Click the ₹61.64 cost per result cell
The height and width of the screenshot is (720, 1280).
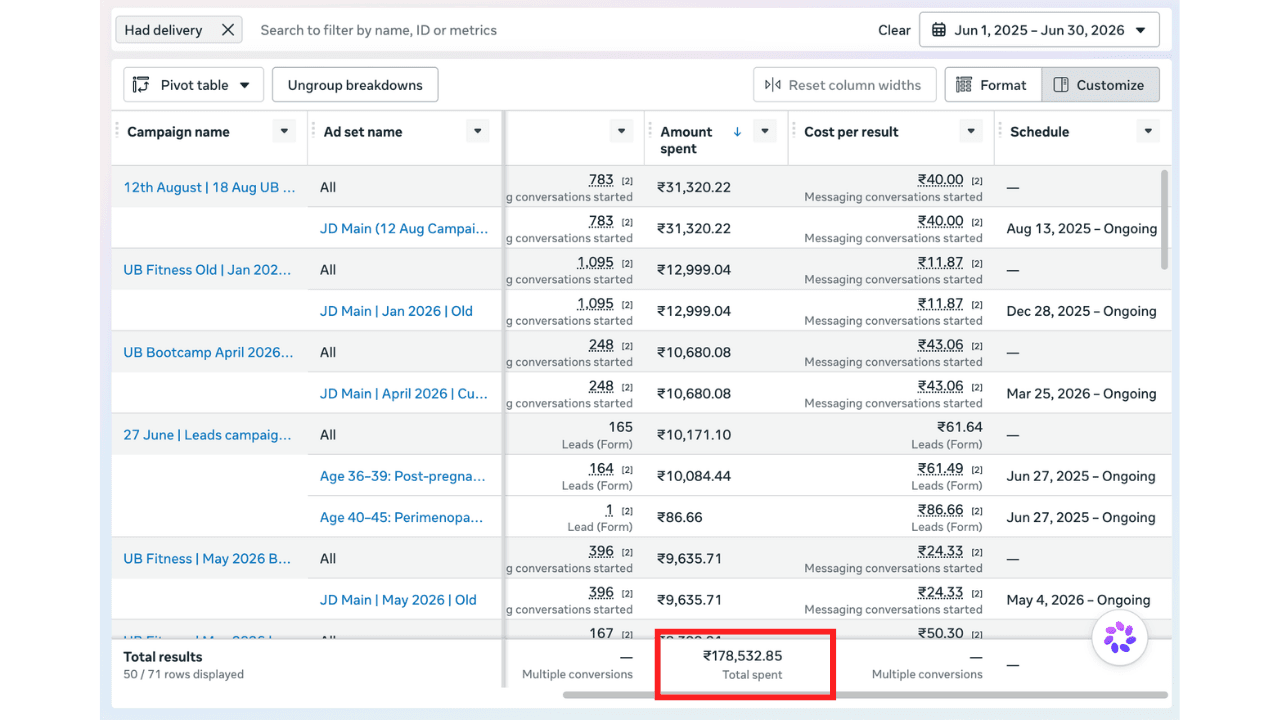[961, 427]
